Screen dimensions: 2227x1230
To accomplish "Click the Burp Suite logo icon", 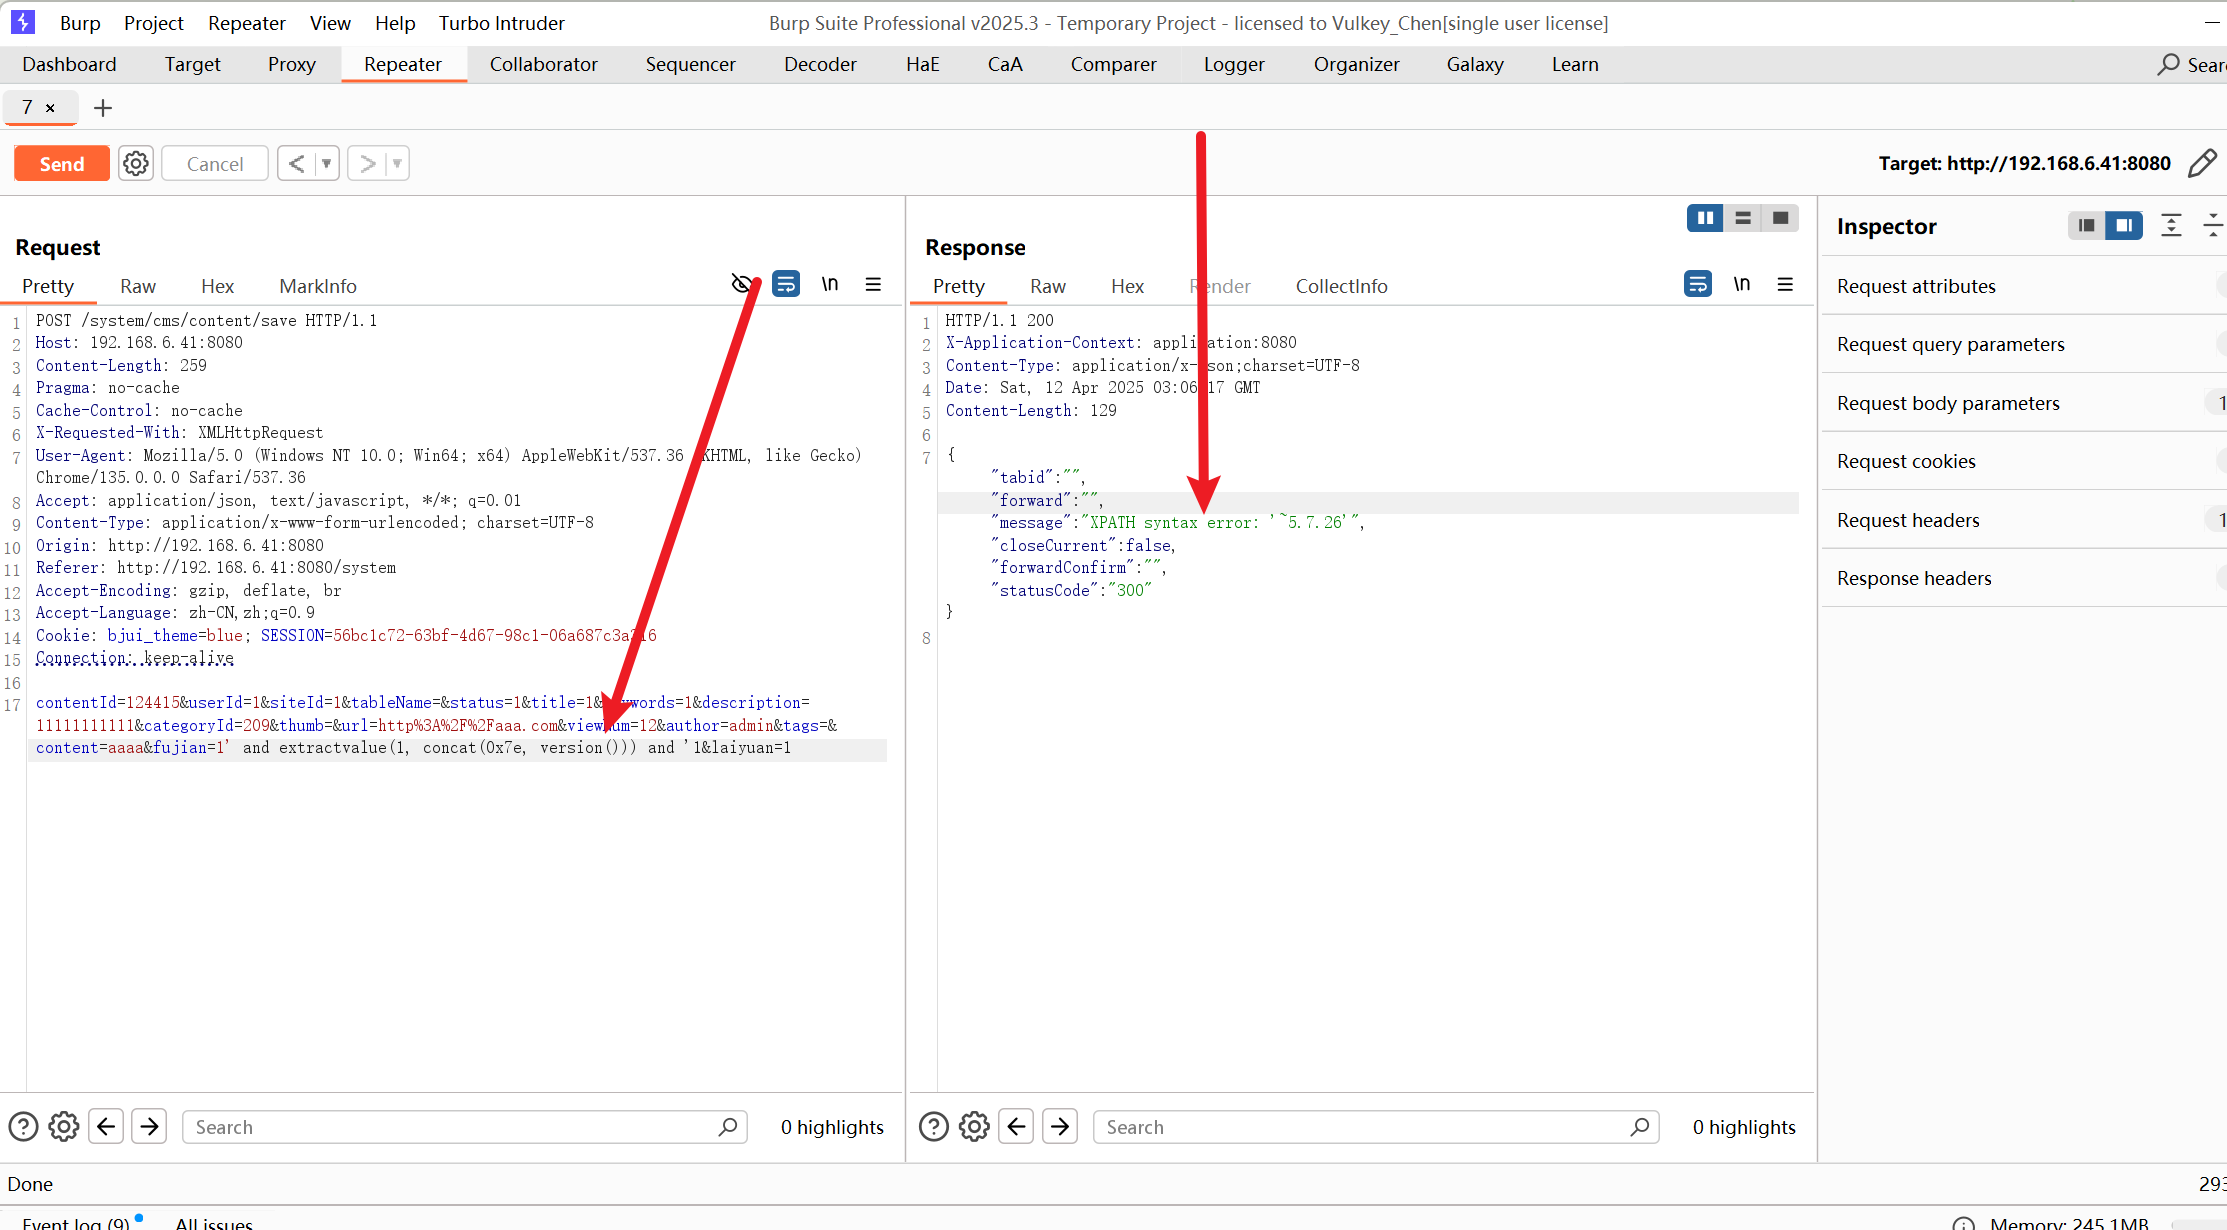I will [22, 22].
